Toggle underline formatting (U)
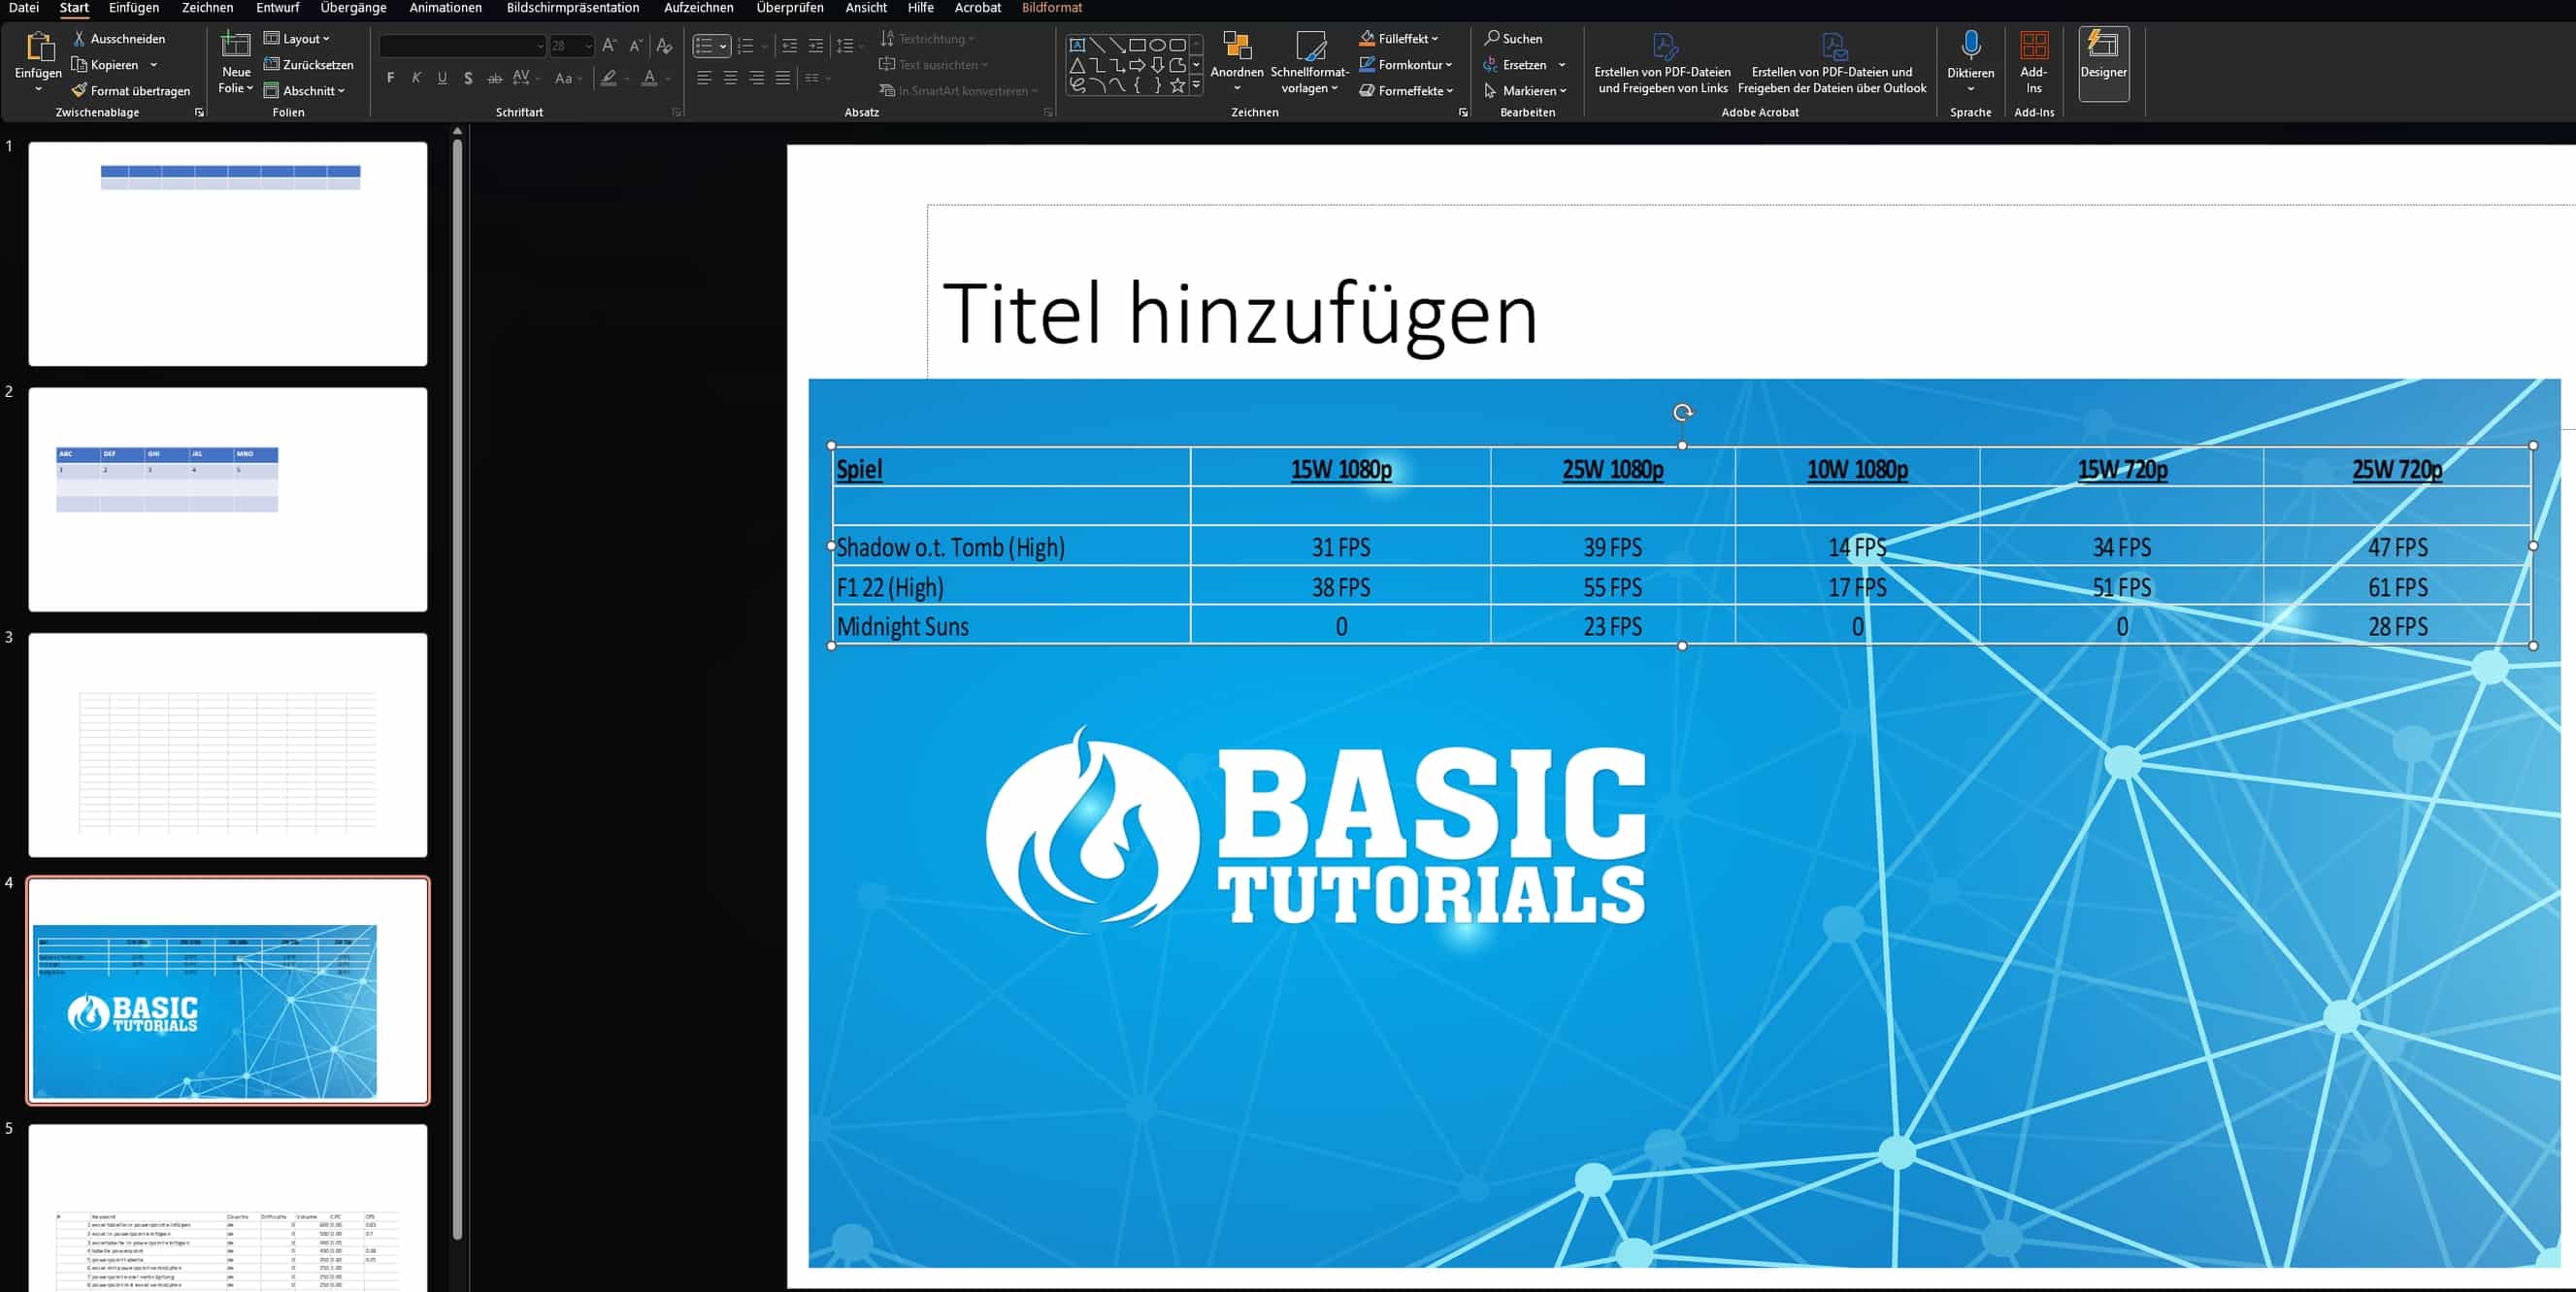2576x1292 pixels. tap(442, 78)
